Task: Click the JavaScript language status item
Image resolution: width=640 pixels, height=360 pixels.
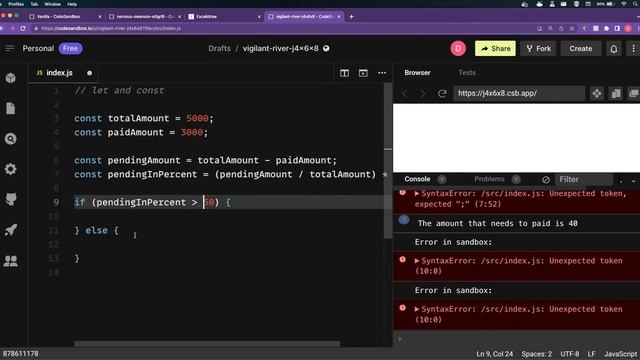Action: click(x=620, y=354)
